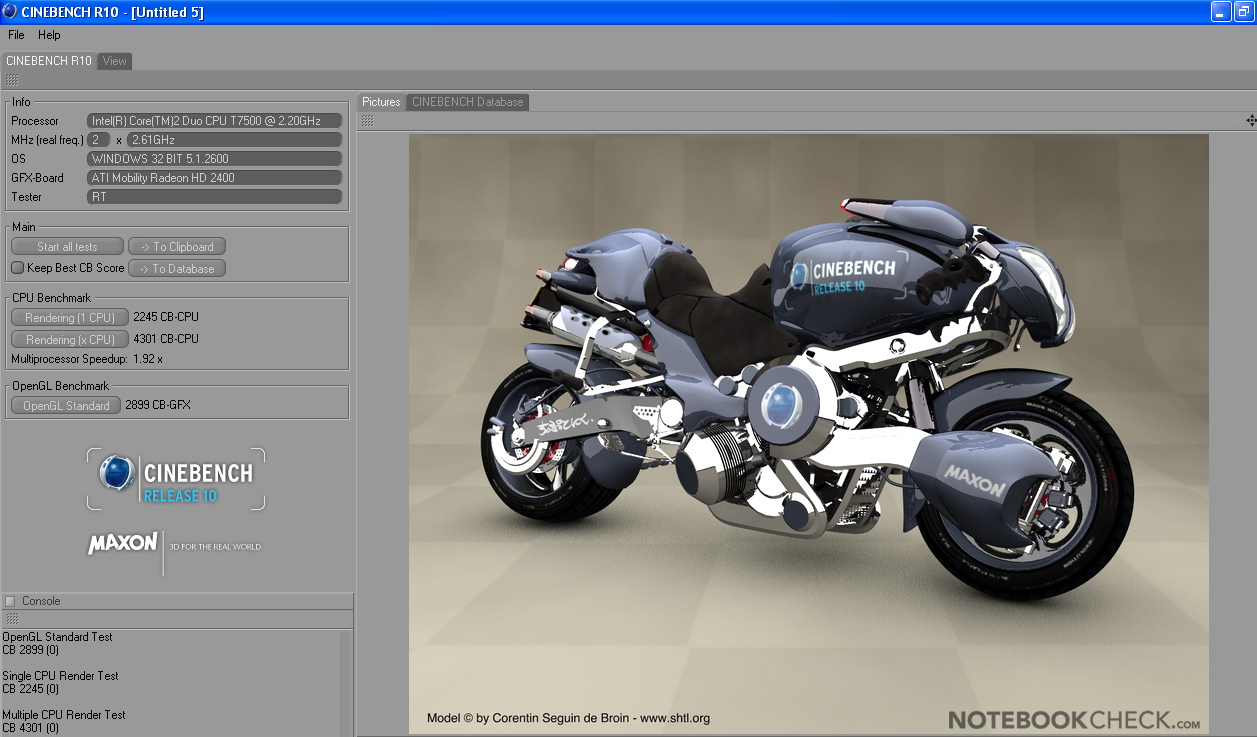
Task: Click the GFX-Board field
Action: coord(215,178)
